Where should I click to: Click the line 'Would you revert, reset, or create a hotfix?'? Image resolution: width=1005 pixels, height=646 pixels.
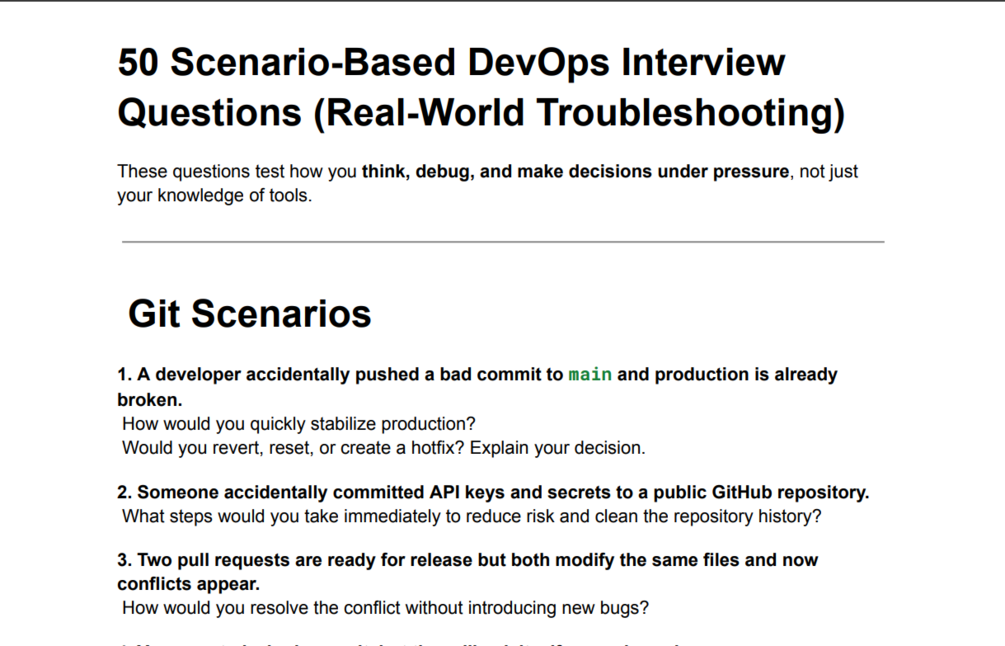(x=293, y=448)
